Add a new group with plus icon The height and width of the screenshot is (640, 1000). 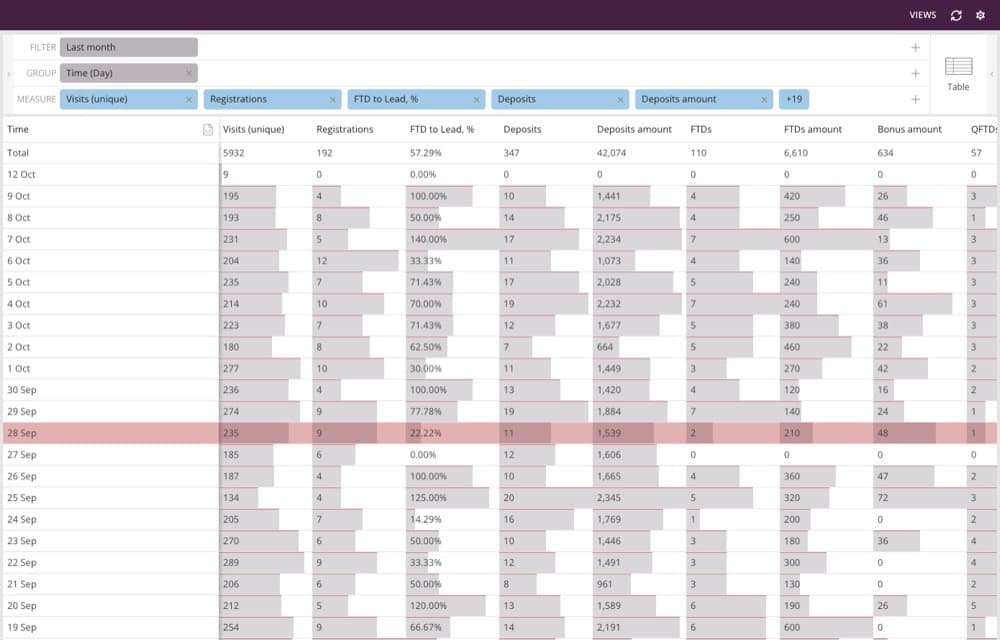[915, 73]
